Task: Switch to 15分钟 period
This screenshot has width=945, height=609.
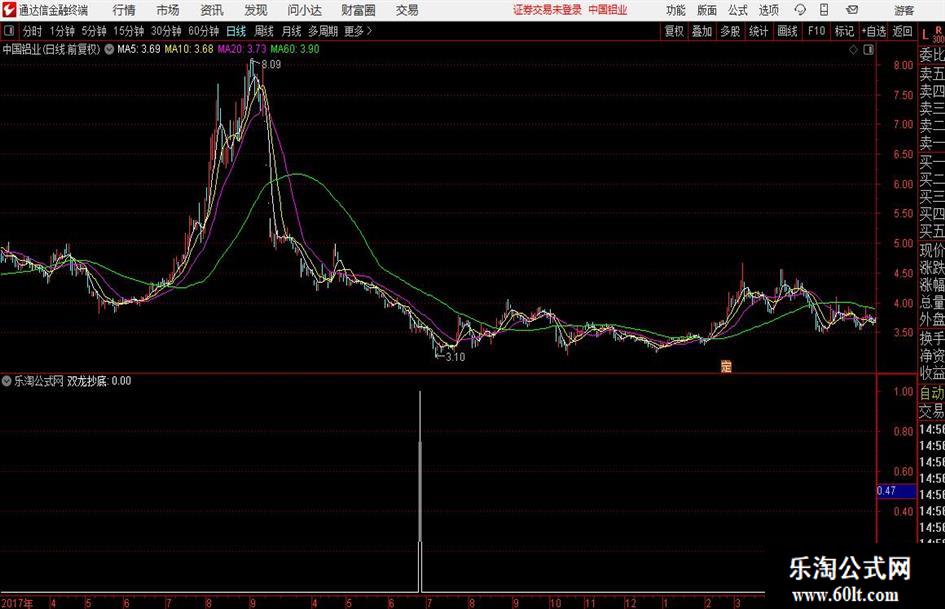Action: (x=128, y=31)
